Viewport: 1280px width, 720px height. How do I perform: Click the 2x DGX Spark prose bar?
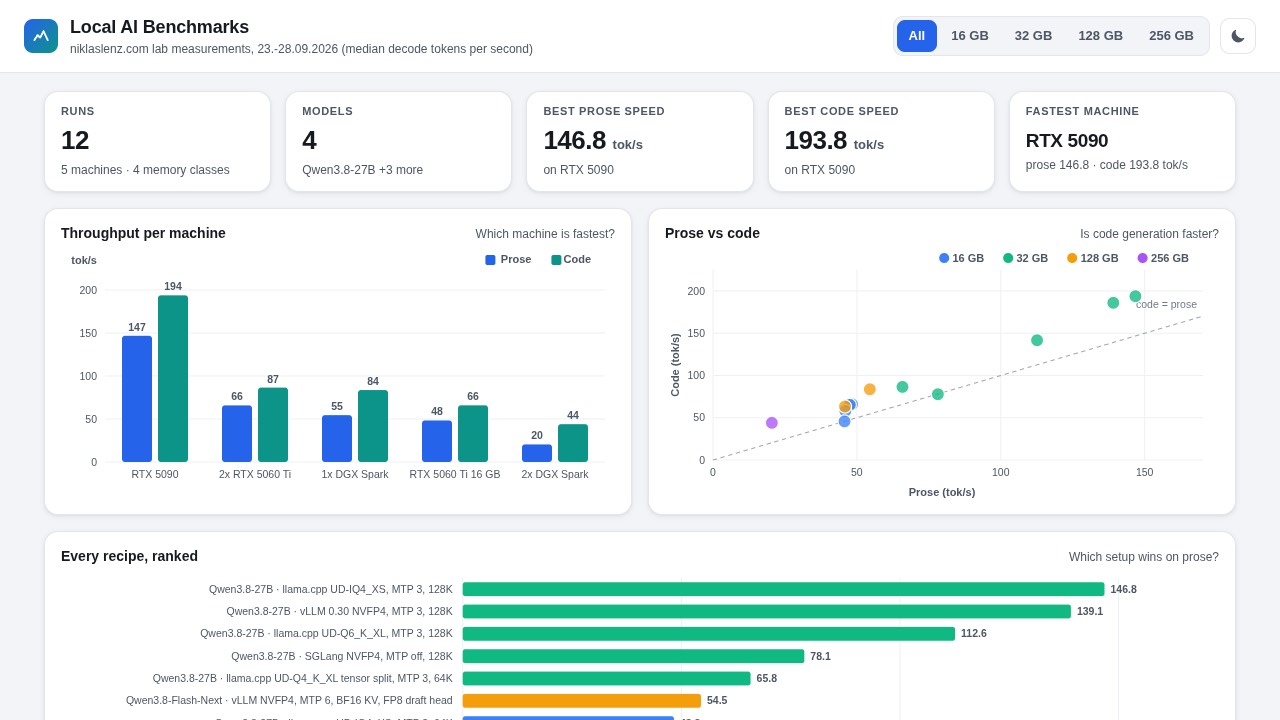(x=537, y=453)
